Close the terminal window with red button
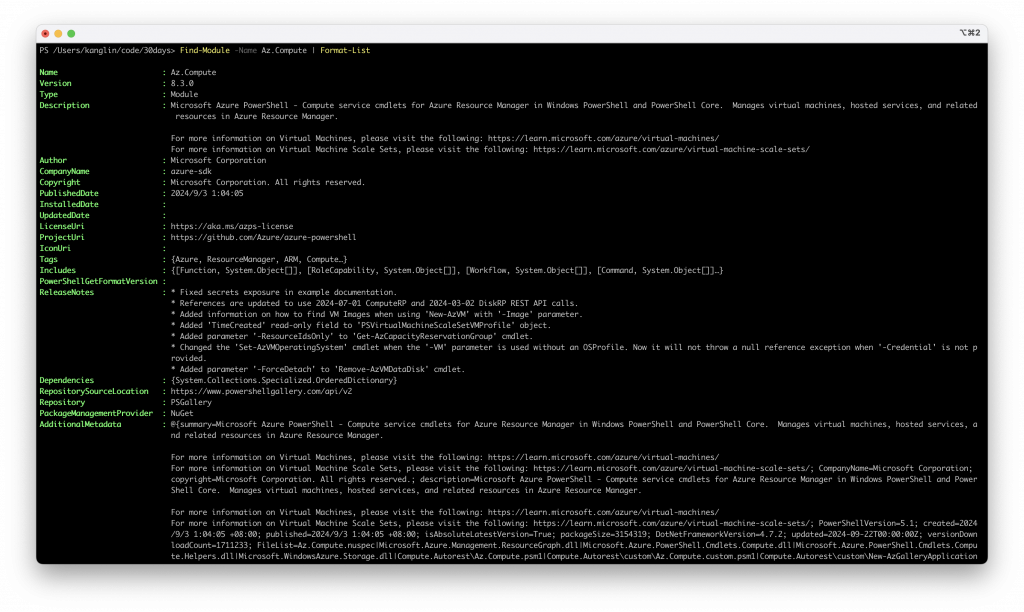 pos(45,33)
